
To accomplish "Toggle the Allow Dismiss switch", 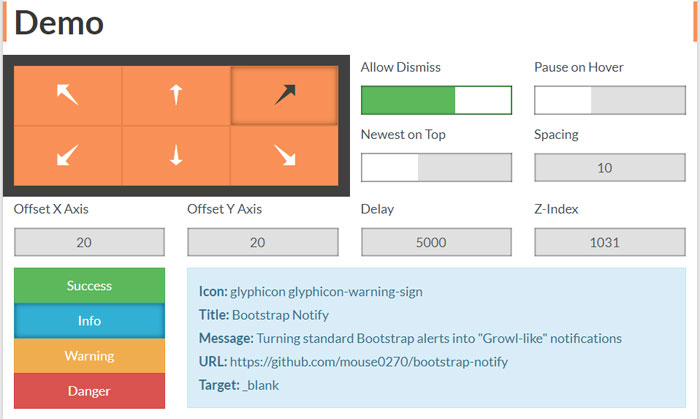I will tap(436, 100).
